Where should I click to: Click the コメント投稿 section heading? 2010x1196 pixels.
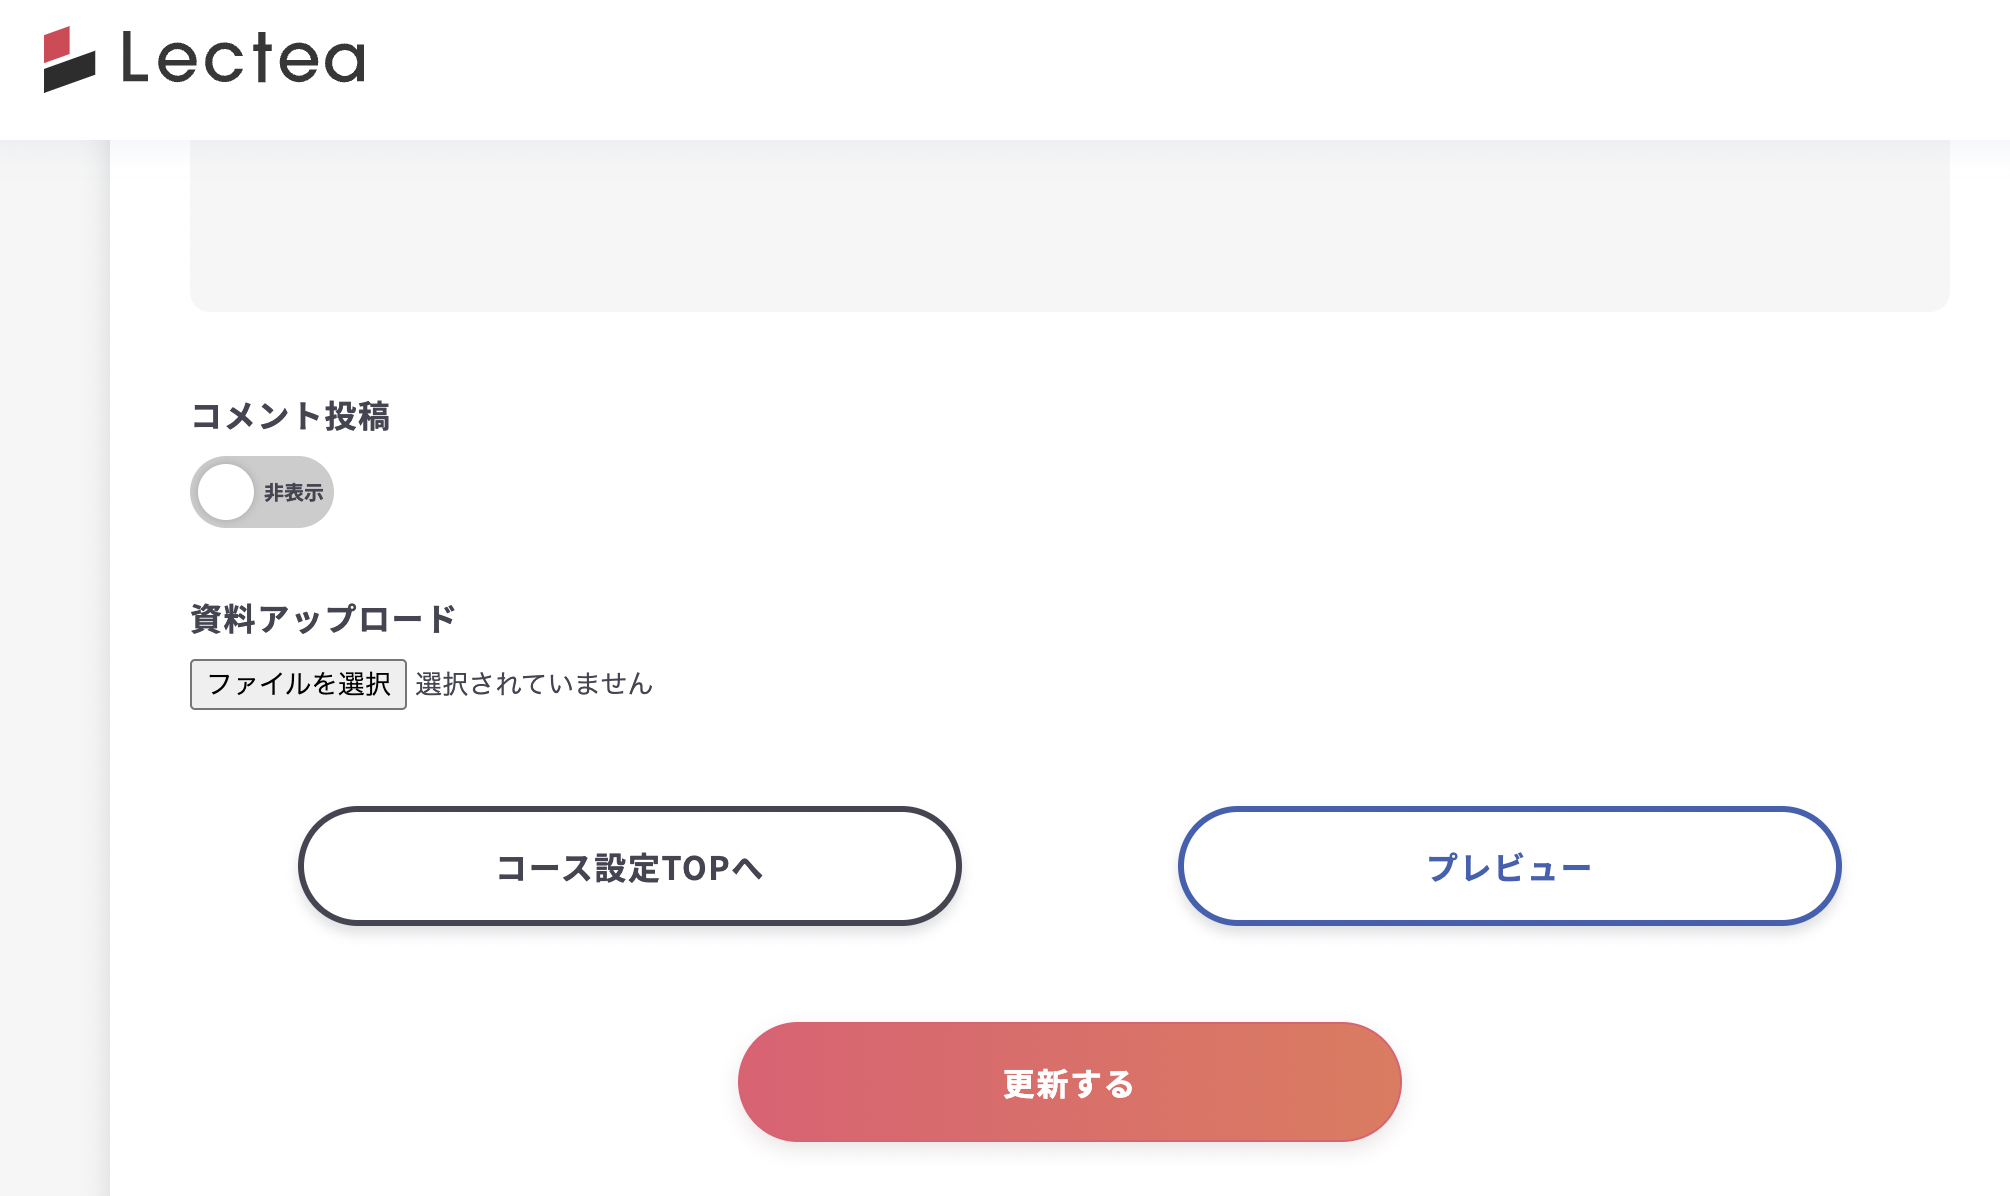click(x=290, y=416)
